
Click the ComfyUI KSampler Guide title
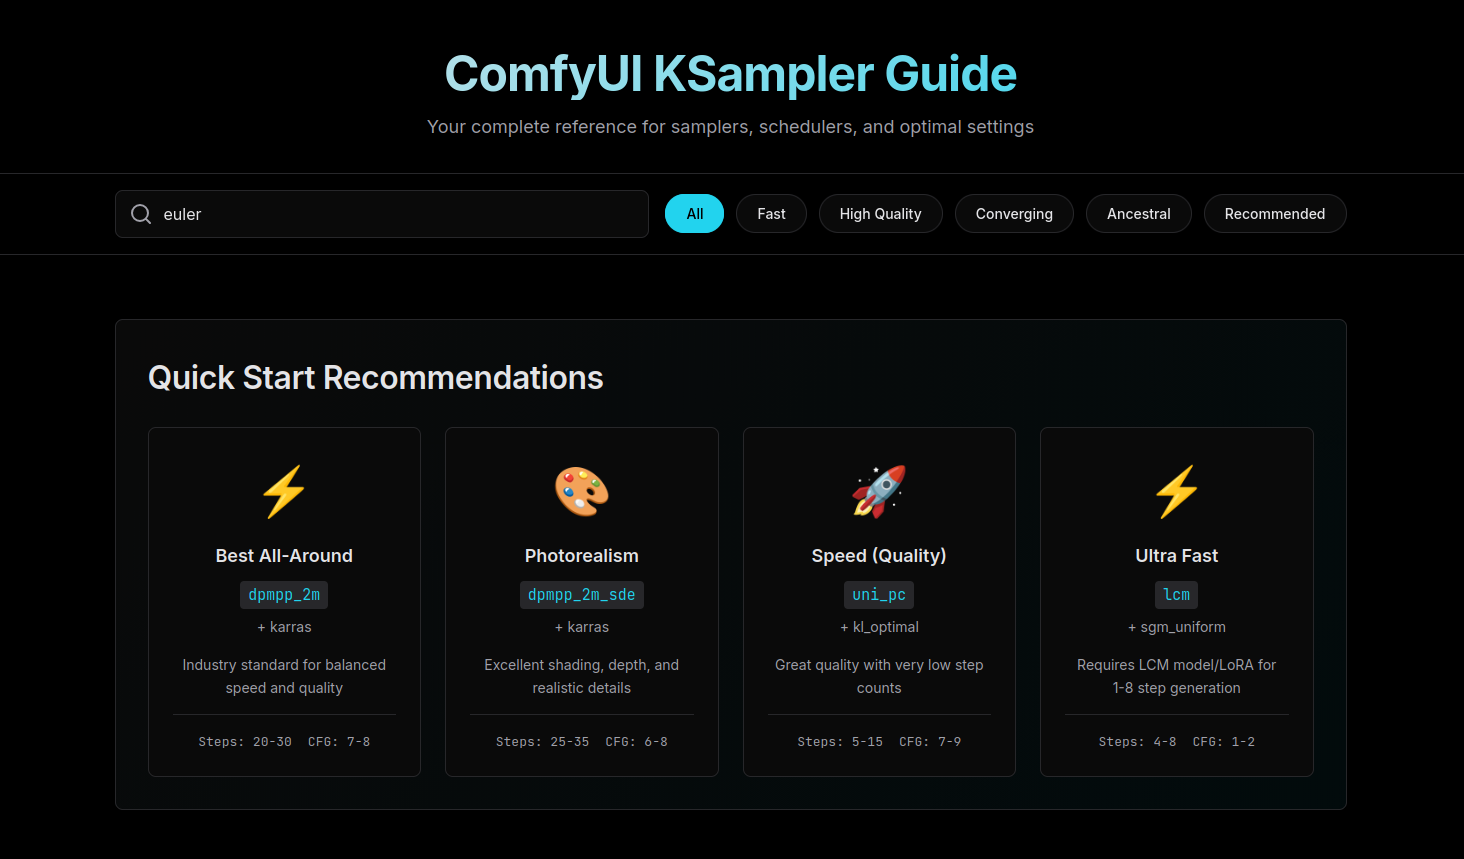(x=731, y=74)
